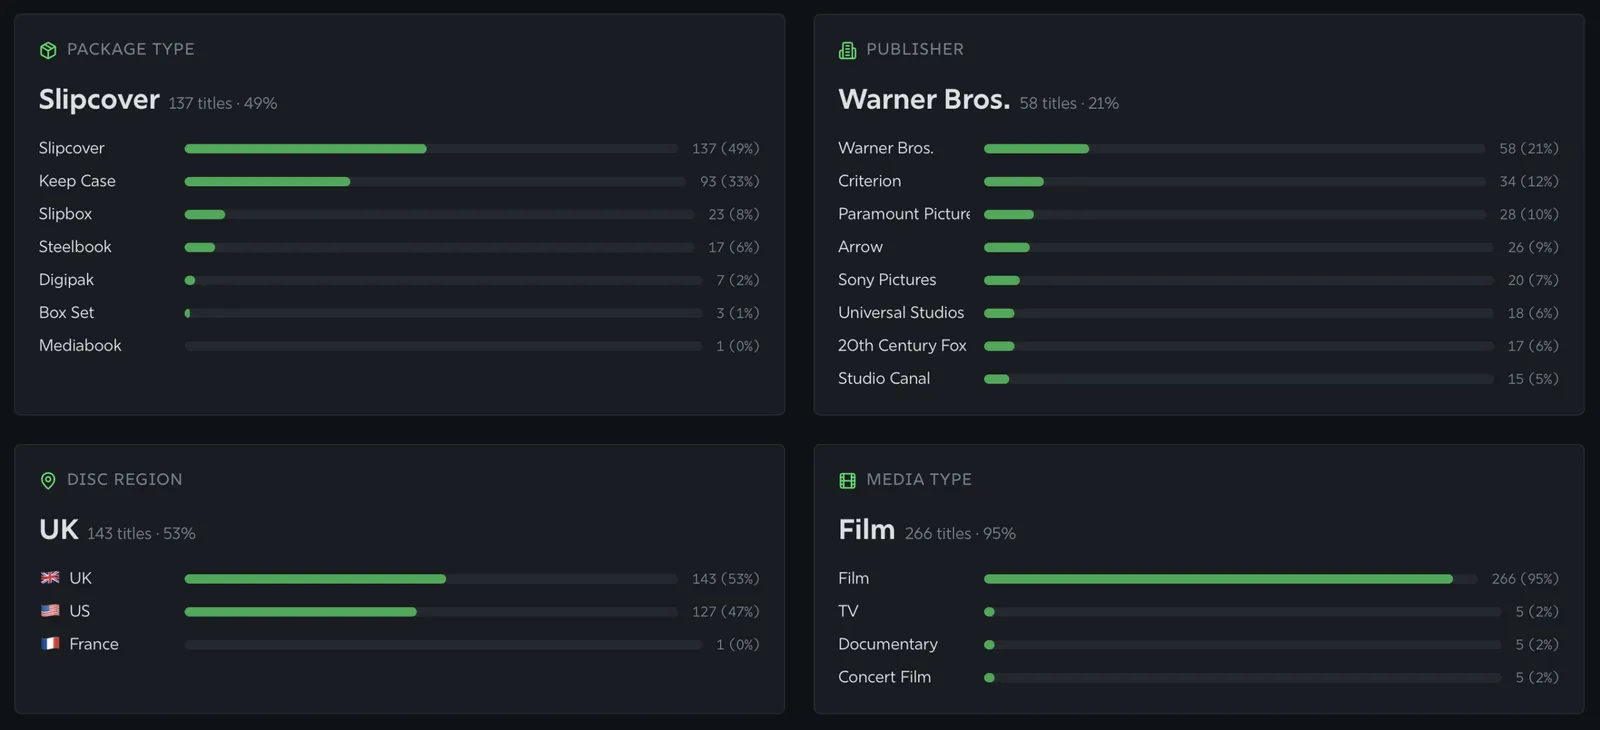Click the '17 (6%)' Steelbook value
This screenshot has height=730, width=1600.
point(734,247)
